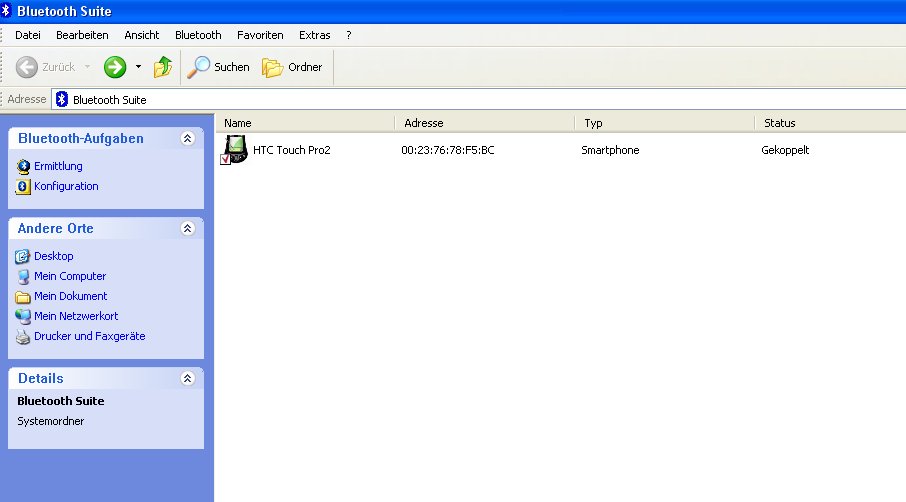Click the Mein Netzwerkort globe icon

click(x=23, y=316)
